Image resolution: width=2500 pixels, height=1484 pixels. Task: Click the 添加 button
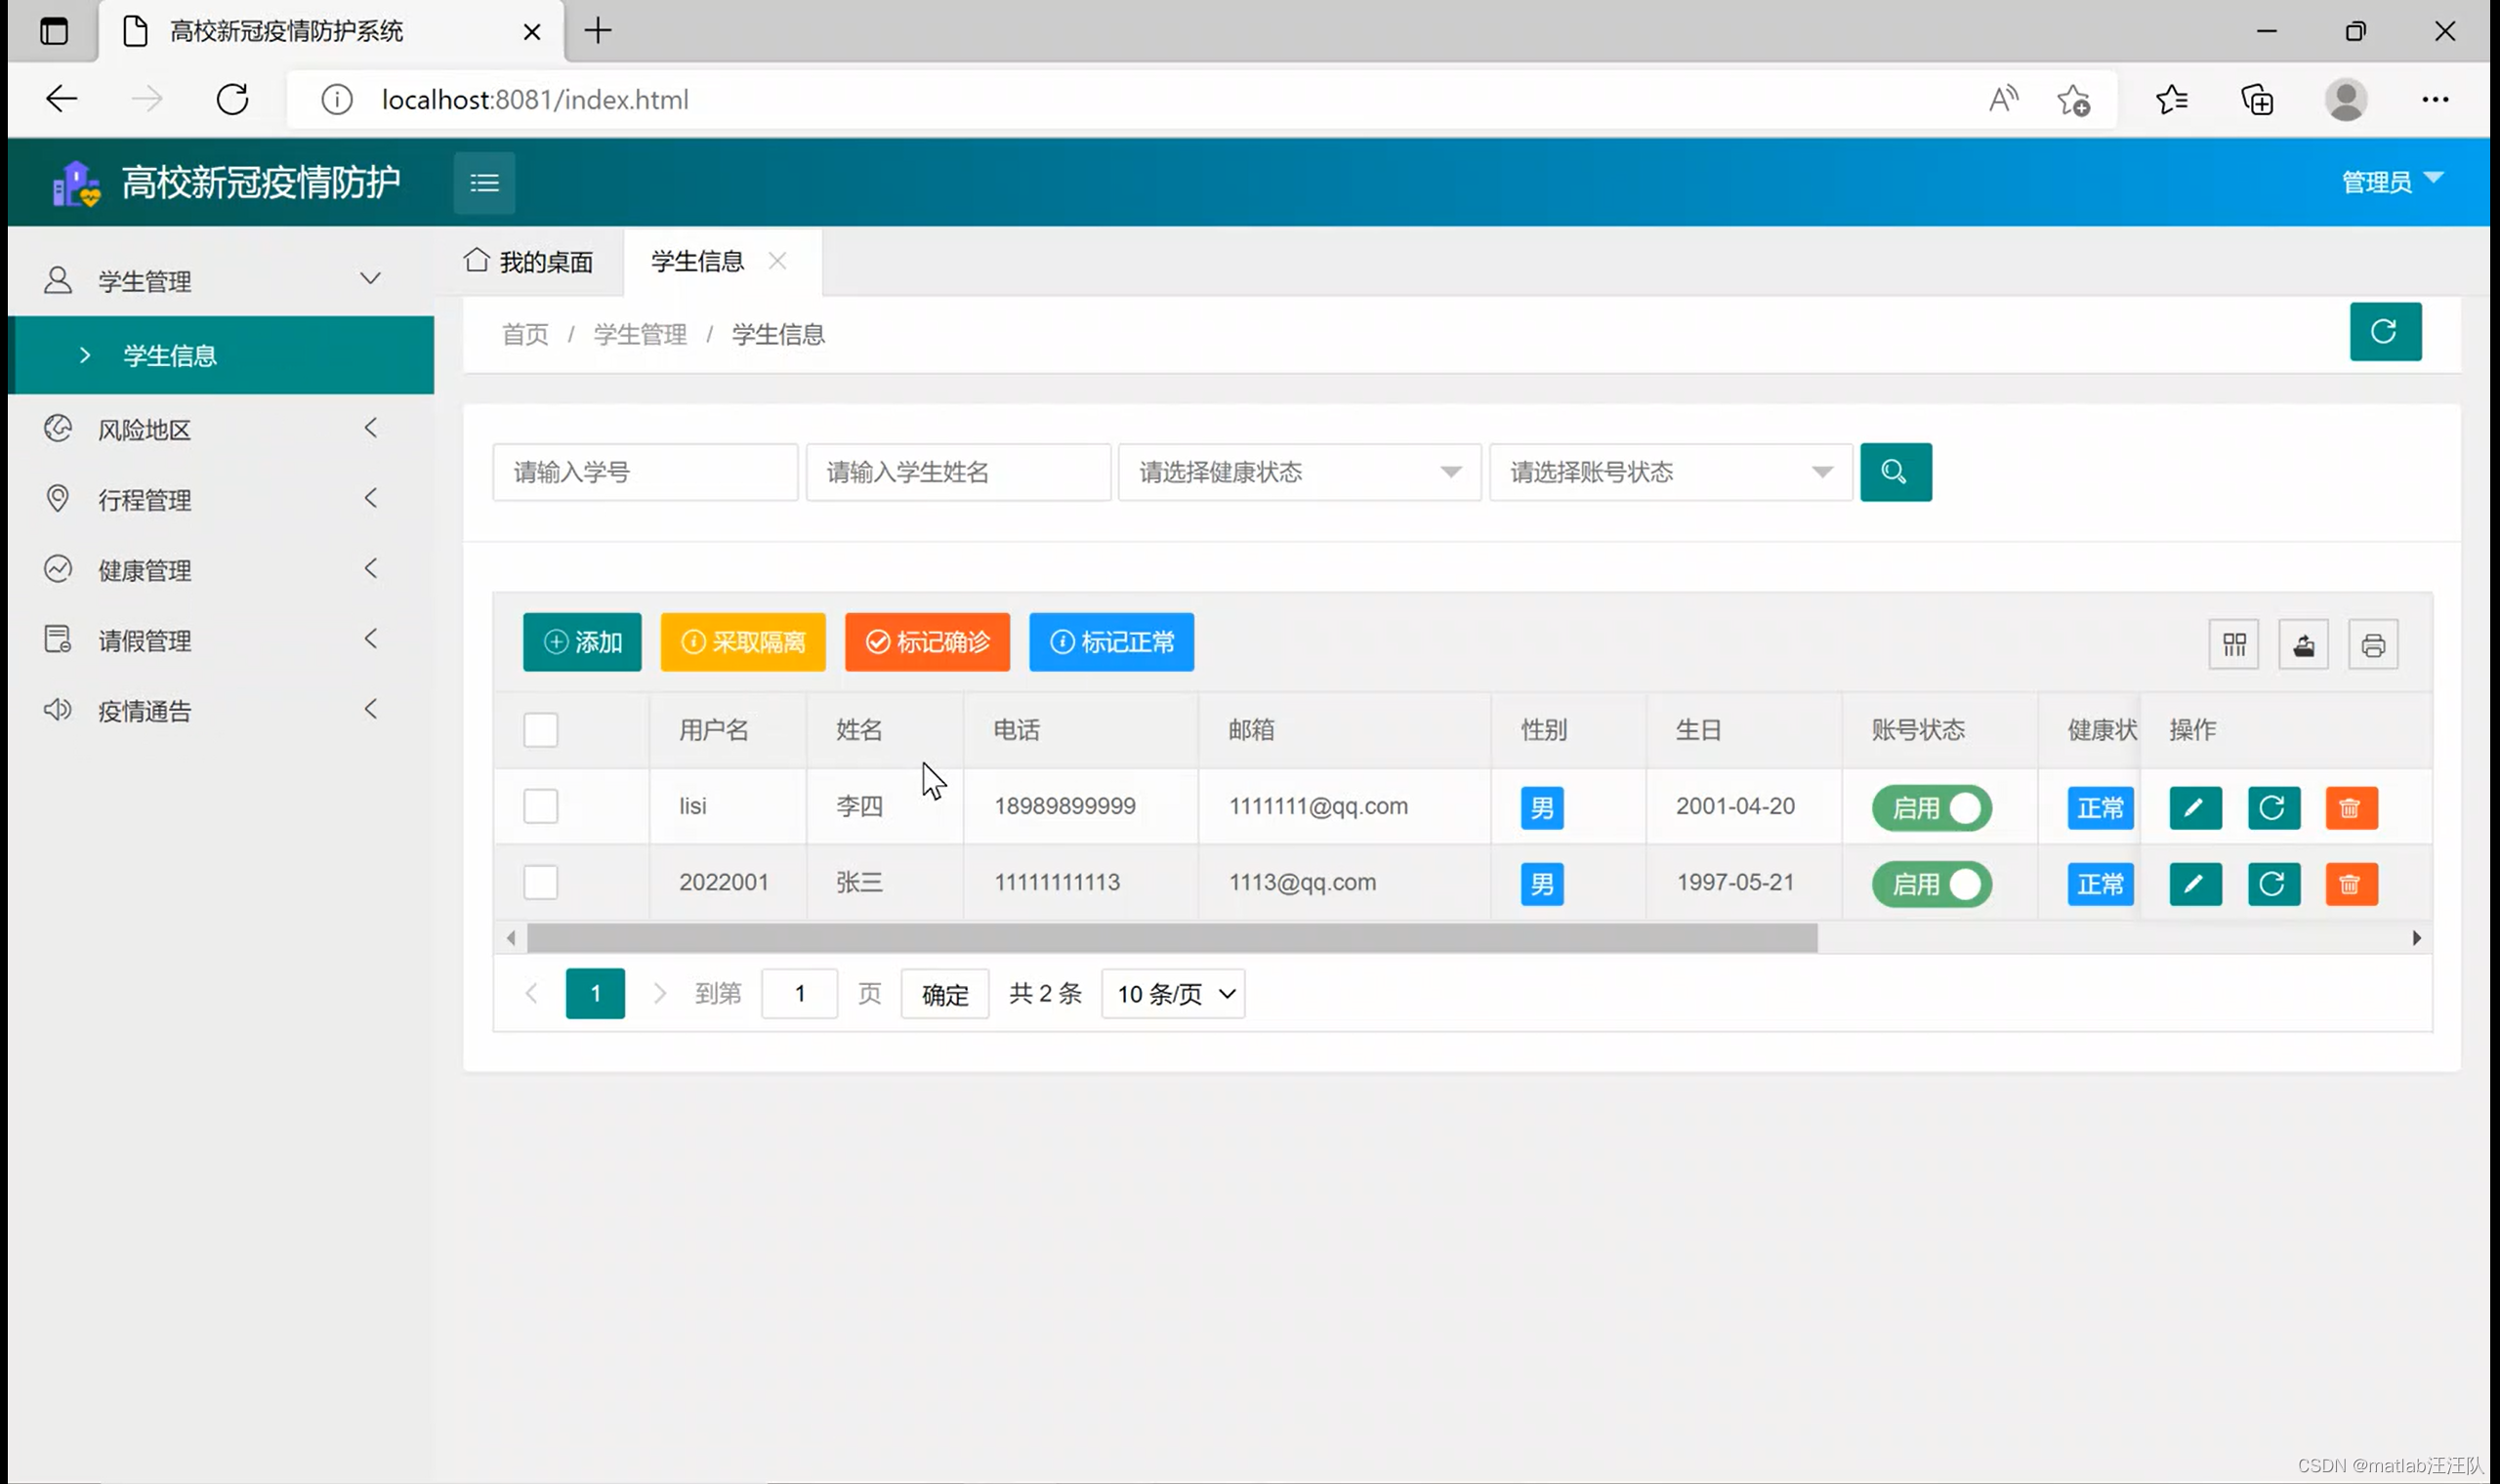pos(582,642)
